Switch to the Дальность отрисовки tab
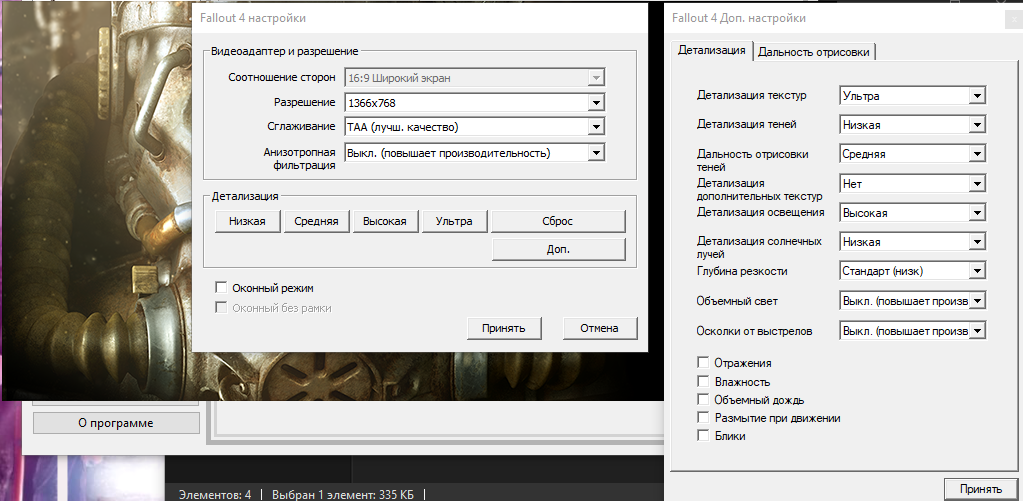Viewport: 1023px width, 501px height. point(816,52)
